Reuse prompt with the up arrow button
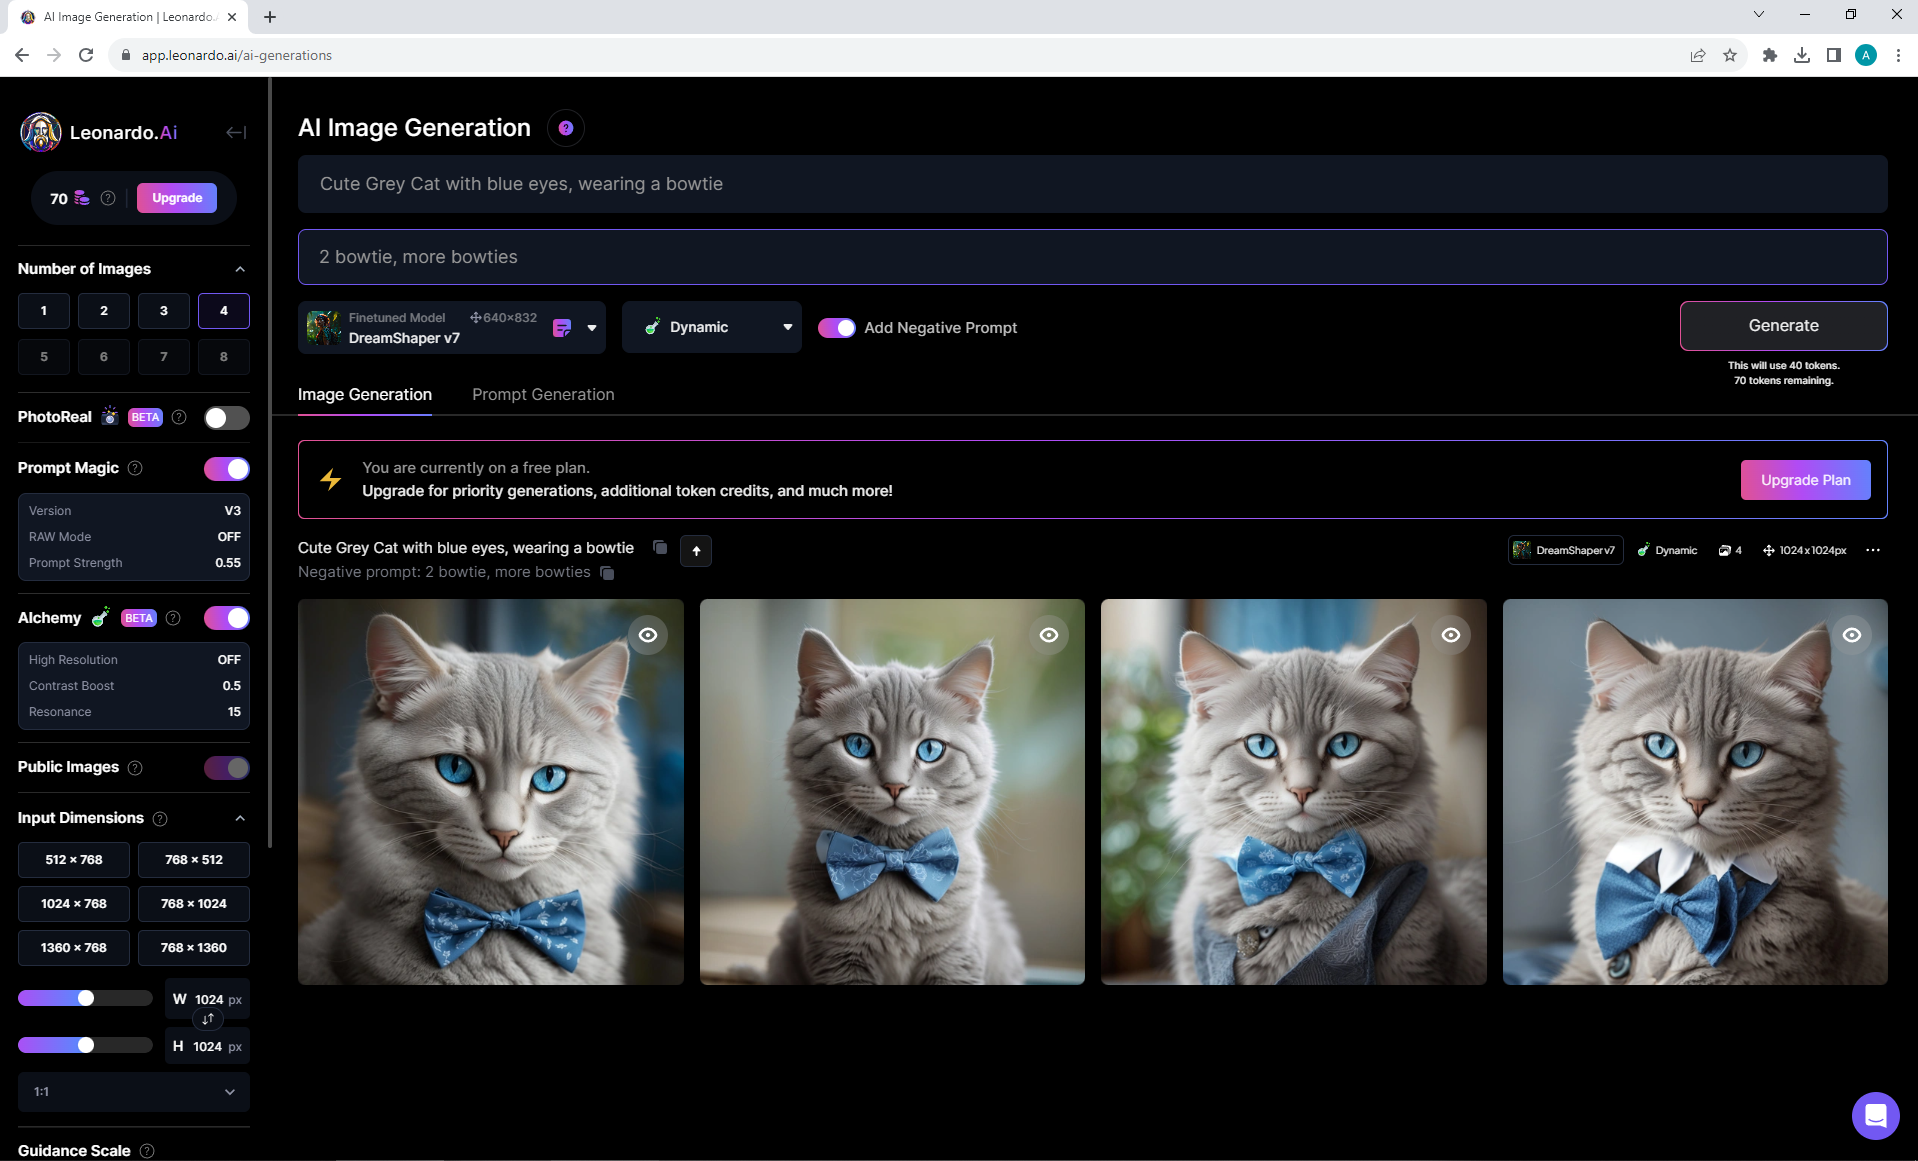 pos(696,550)
